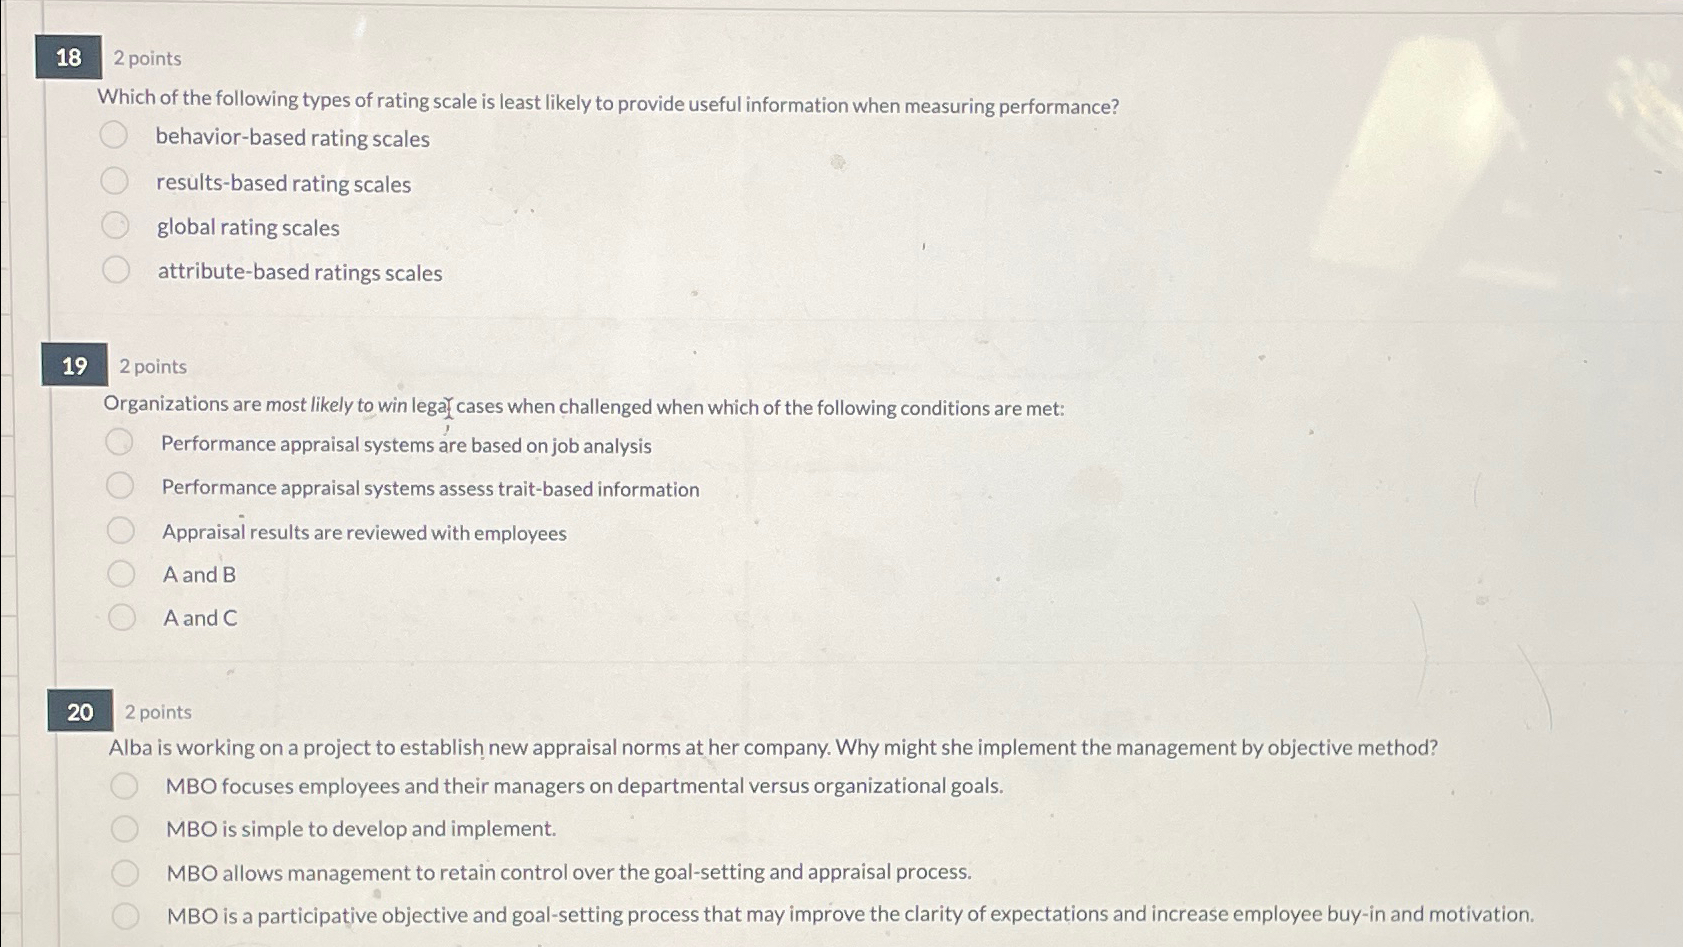Click the question 19 number badge
The height and width of the screenshot is (947, 1683).
point(75,365)
